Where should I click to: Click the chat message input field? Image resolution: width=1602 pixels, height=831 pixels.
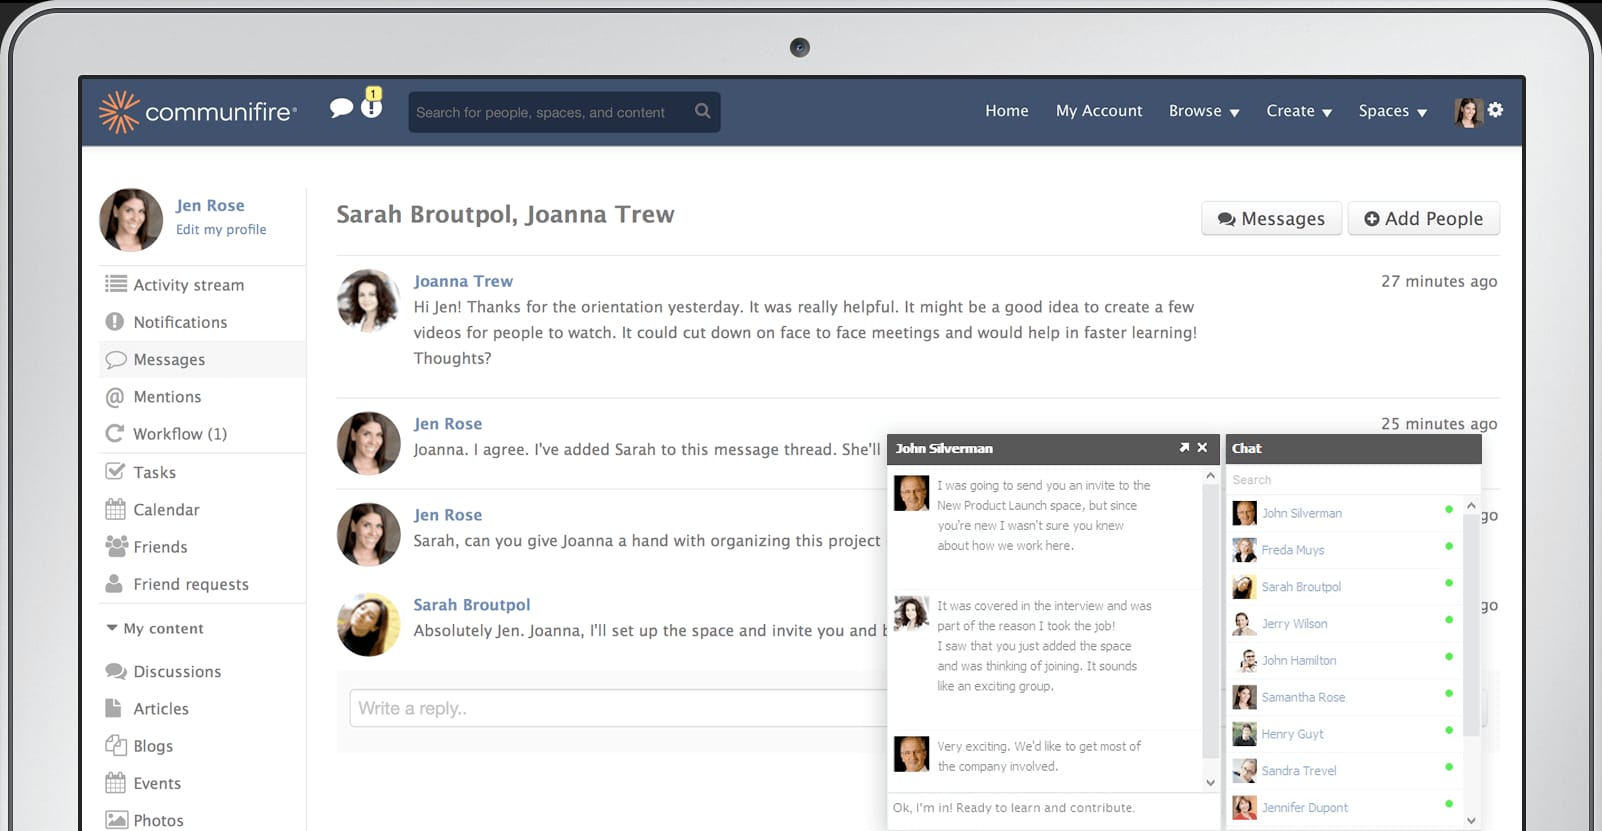click(1053, 808)
